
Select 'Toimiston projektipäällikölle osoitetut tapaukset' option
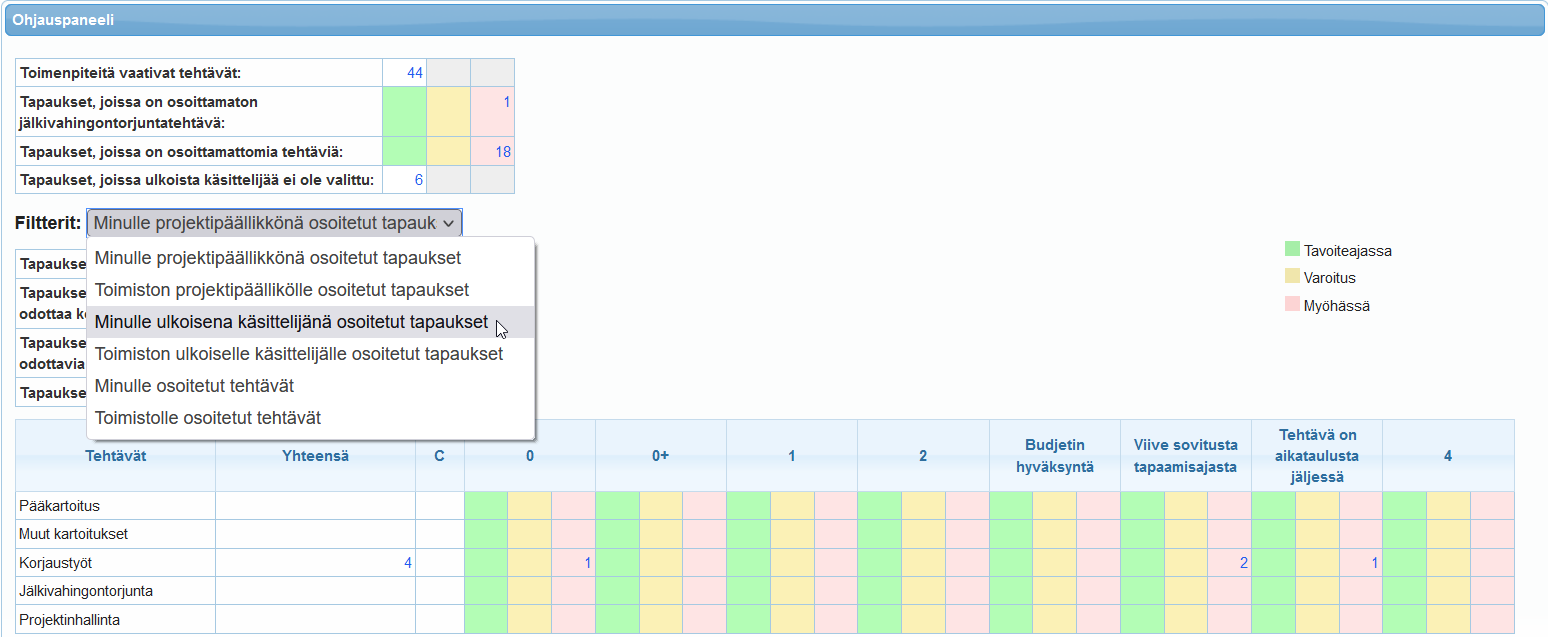282,290
